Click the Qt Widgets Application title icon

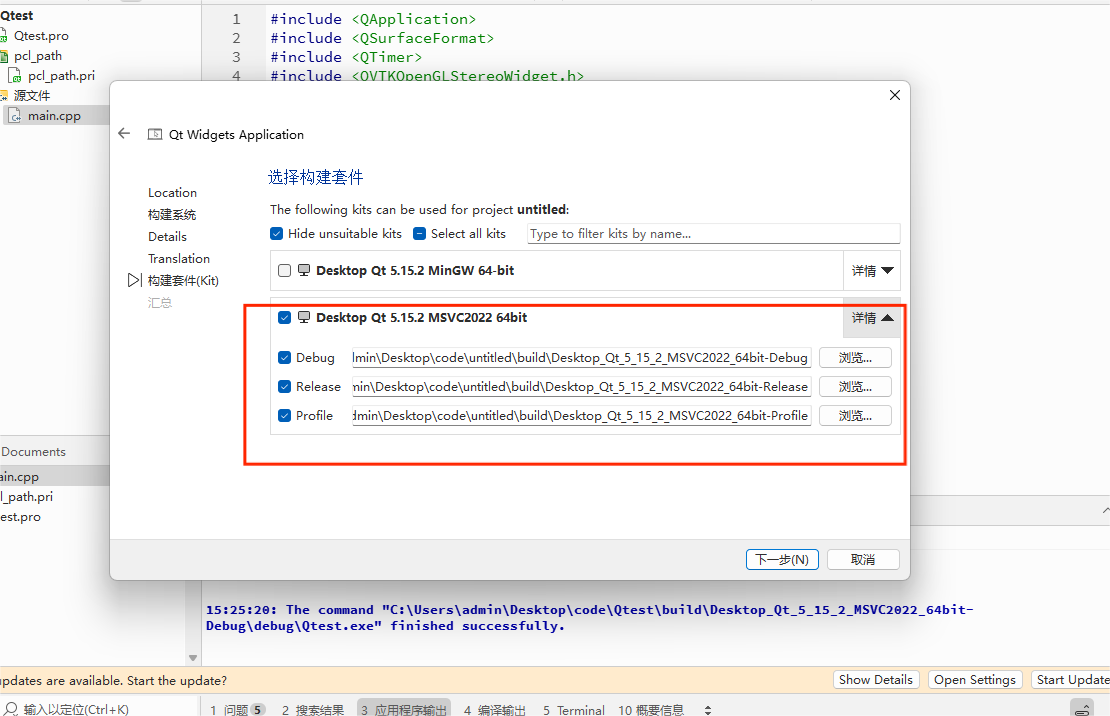click(154, 134)
